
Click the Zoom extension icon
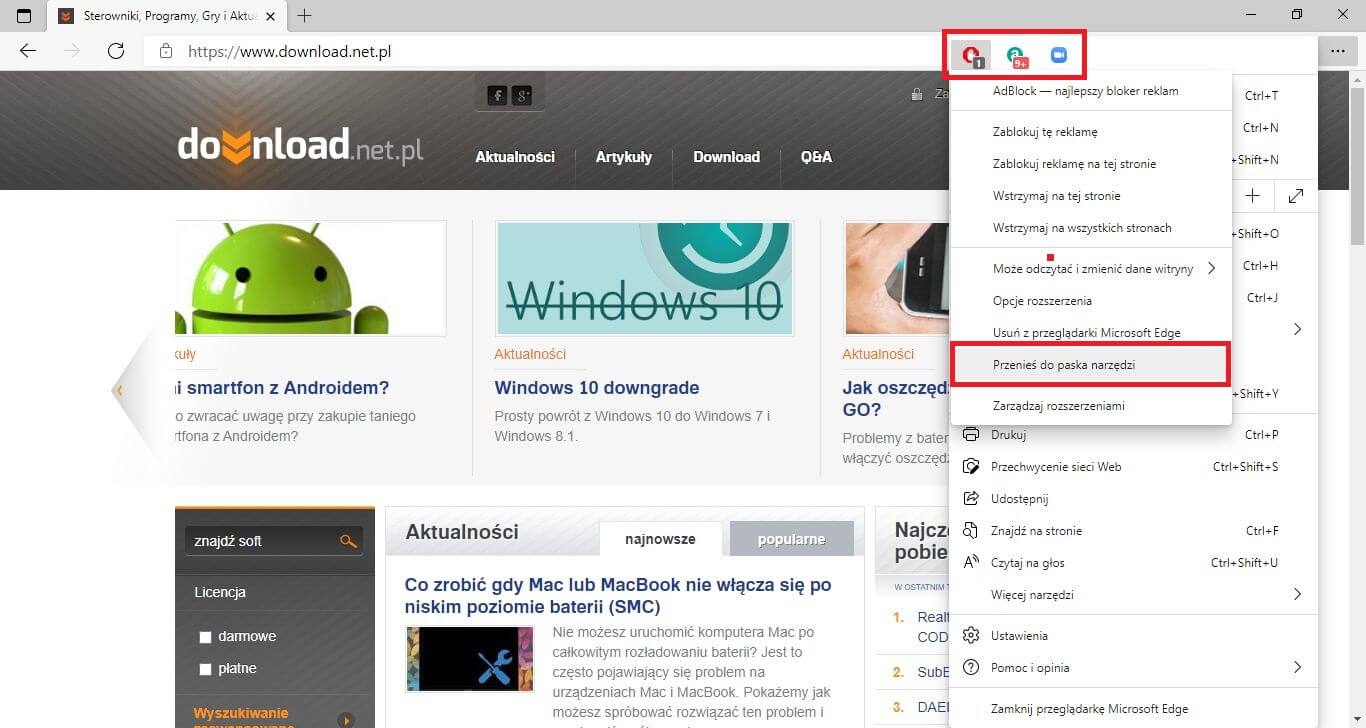pos(1059,55)
